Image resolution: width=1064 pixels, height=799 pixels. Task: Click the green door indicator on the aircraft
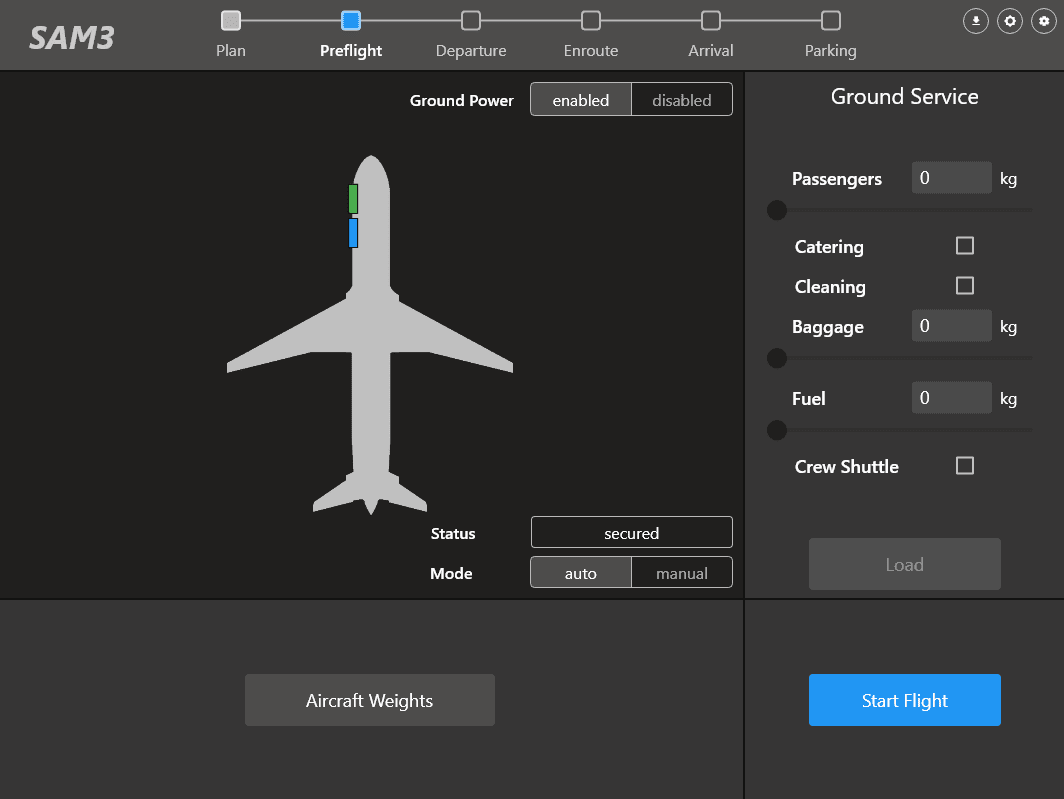tap(353, 198)
